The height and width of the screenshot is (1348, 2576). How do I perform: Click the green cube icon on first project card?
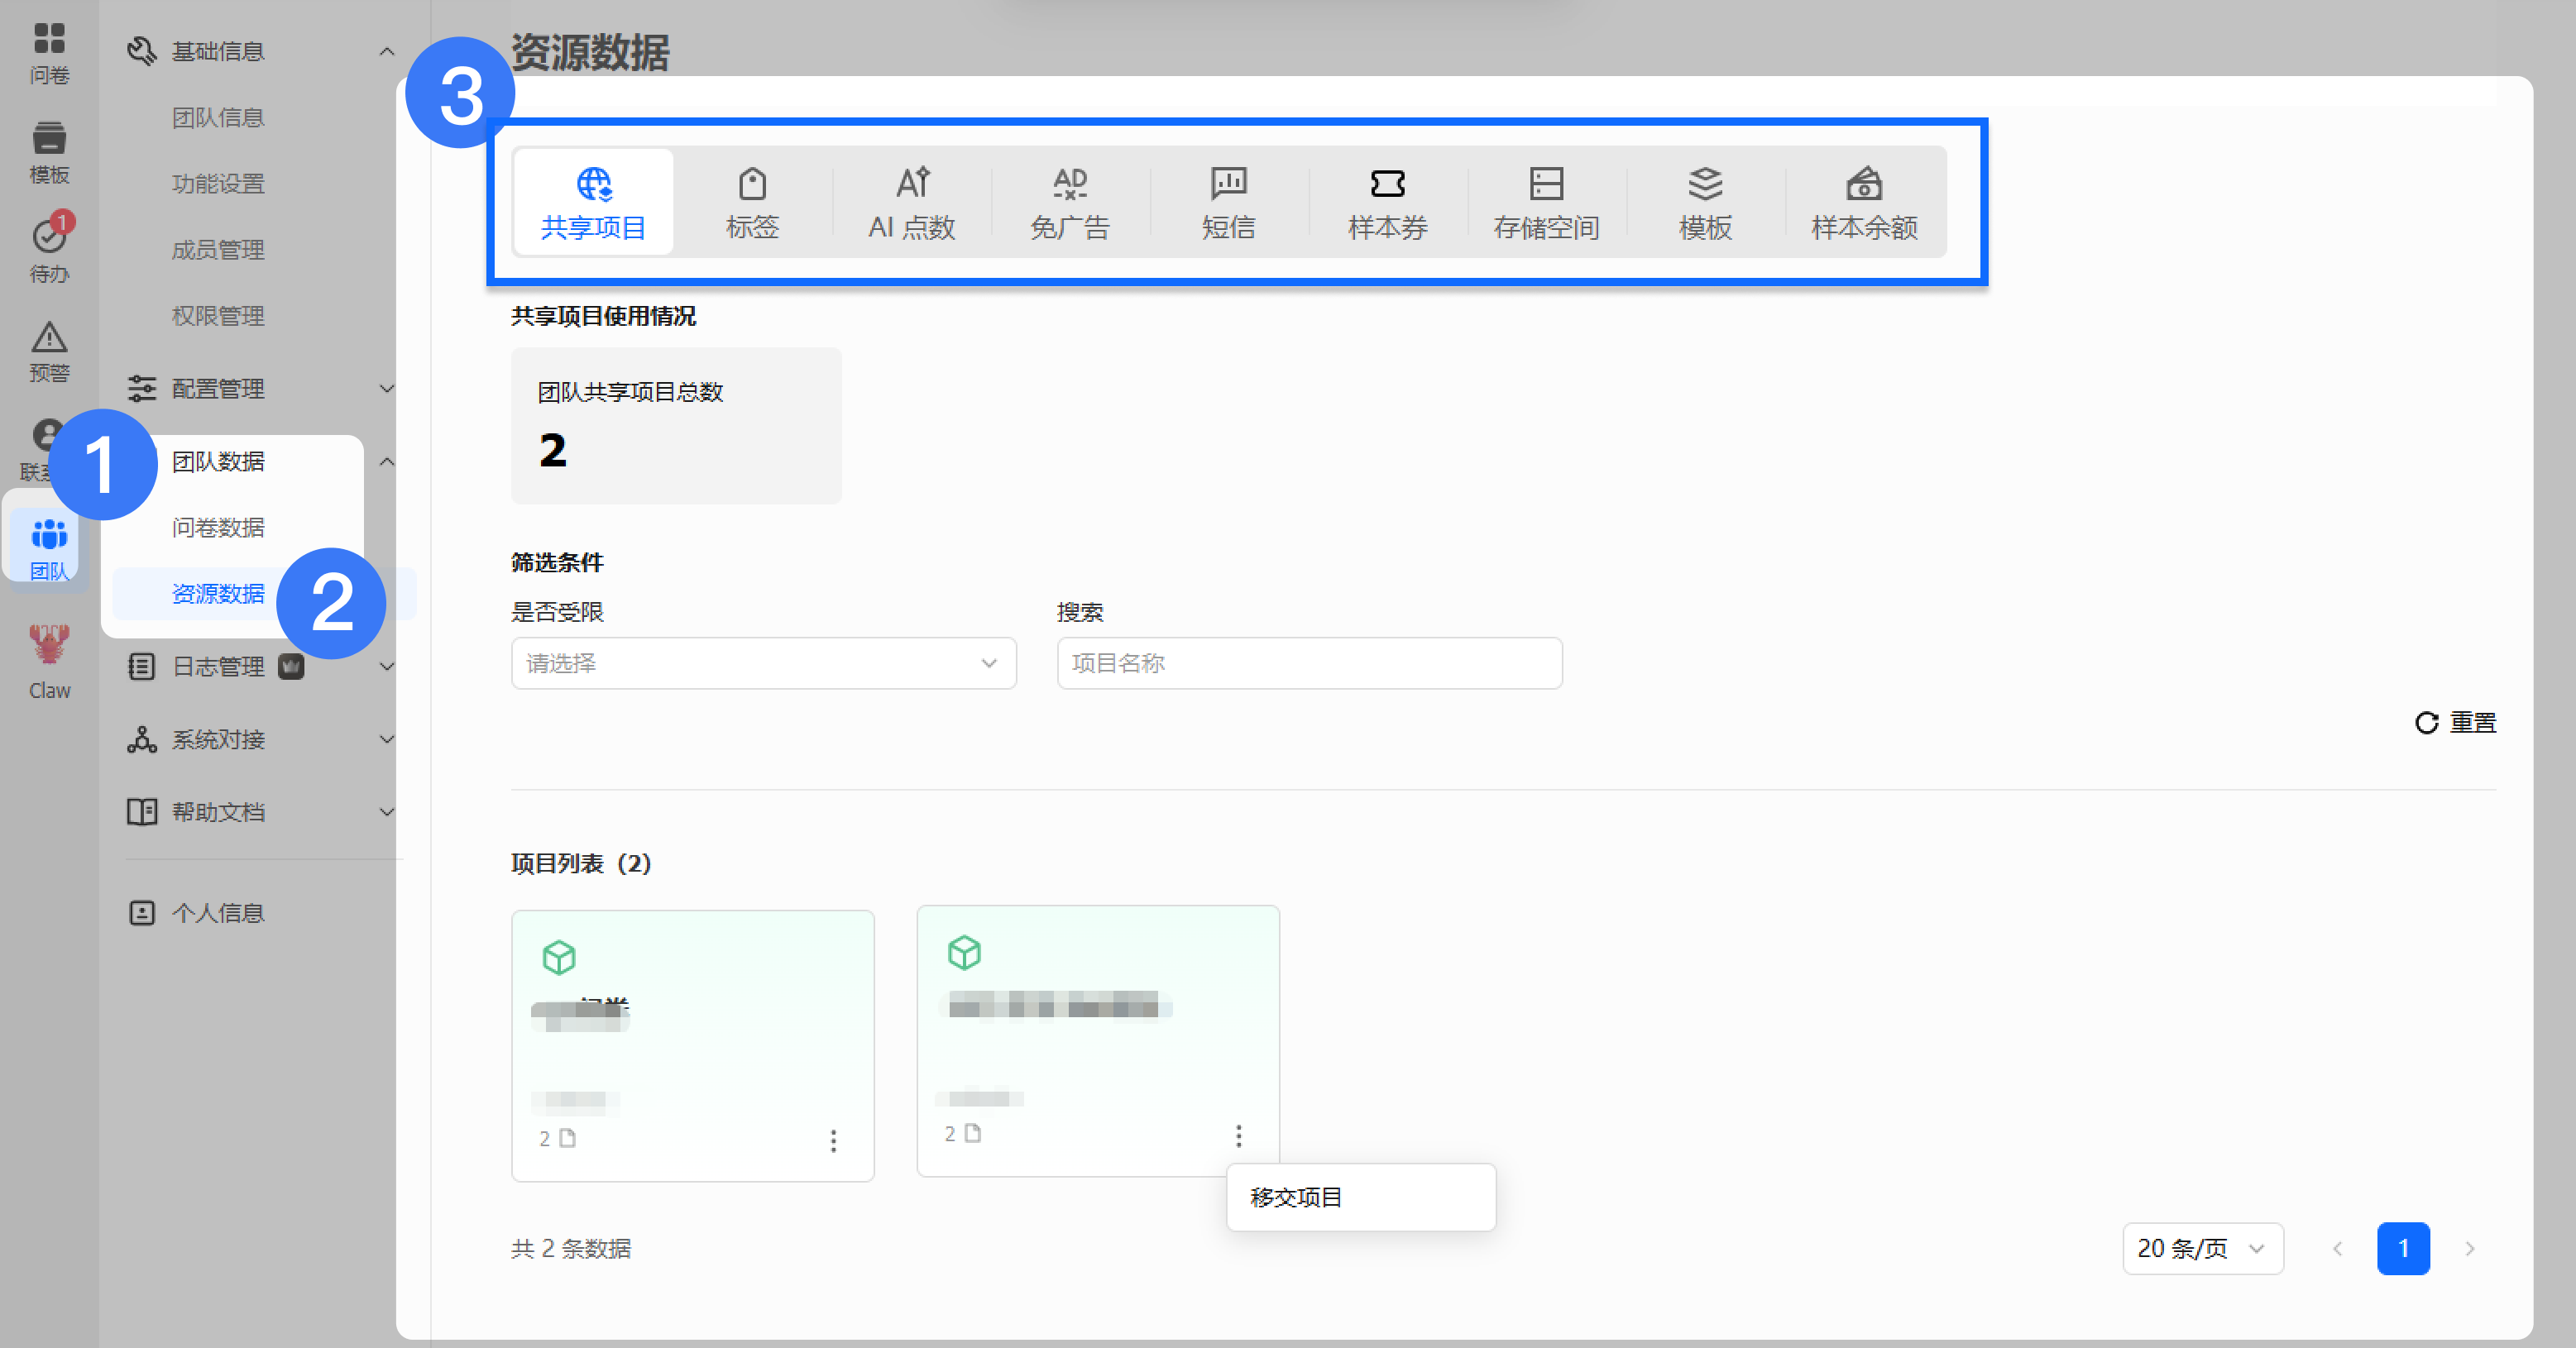coord(559,957)
